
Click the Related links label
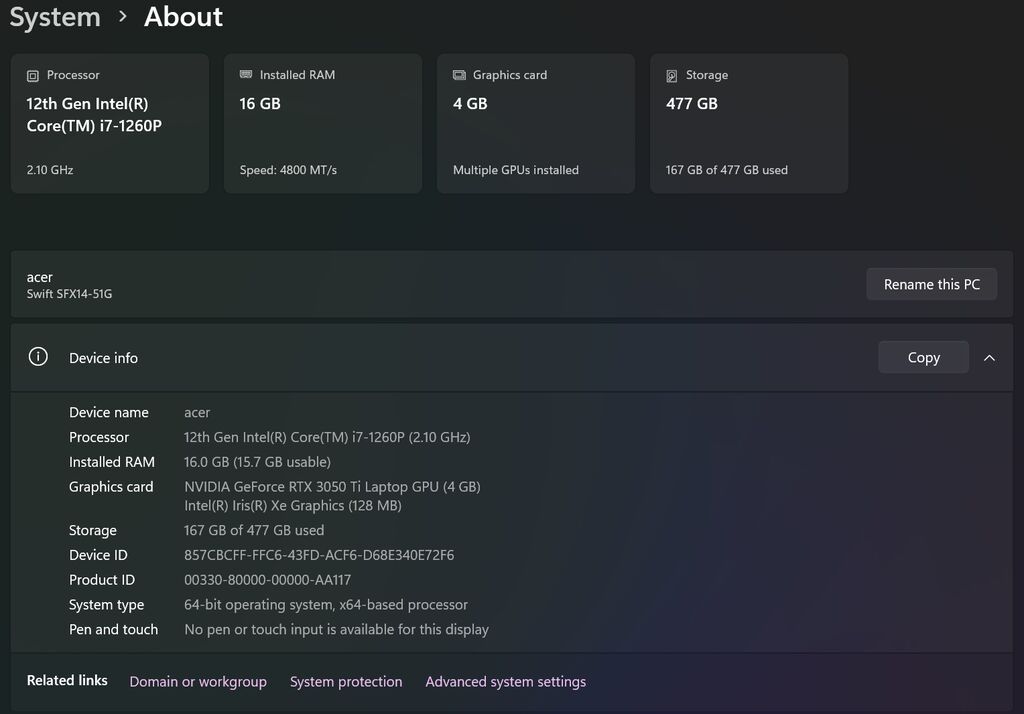(67, 681)
